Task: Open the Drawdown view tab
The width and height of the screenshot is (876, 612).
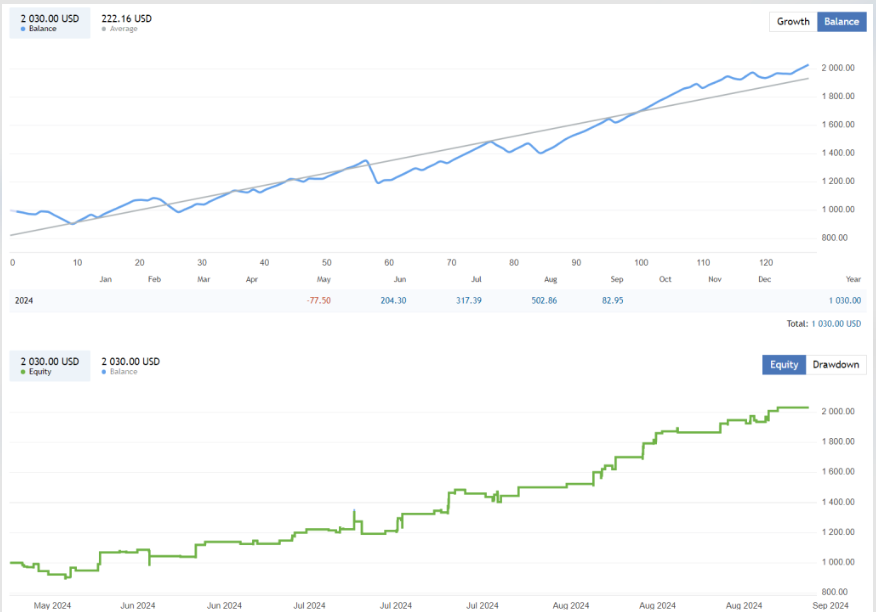Action: point(835,365)
